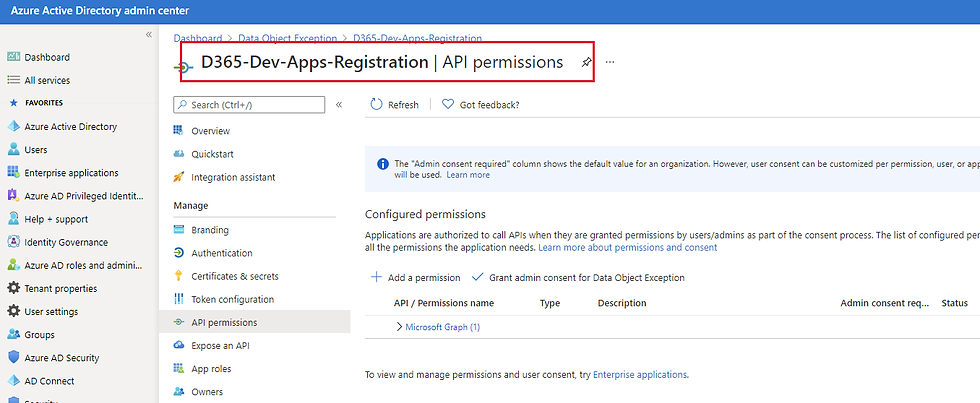Click the info icon in the banner
The width and height of the screenshot is (980, 403).
[382, 164]
